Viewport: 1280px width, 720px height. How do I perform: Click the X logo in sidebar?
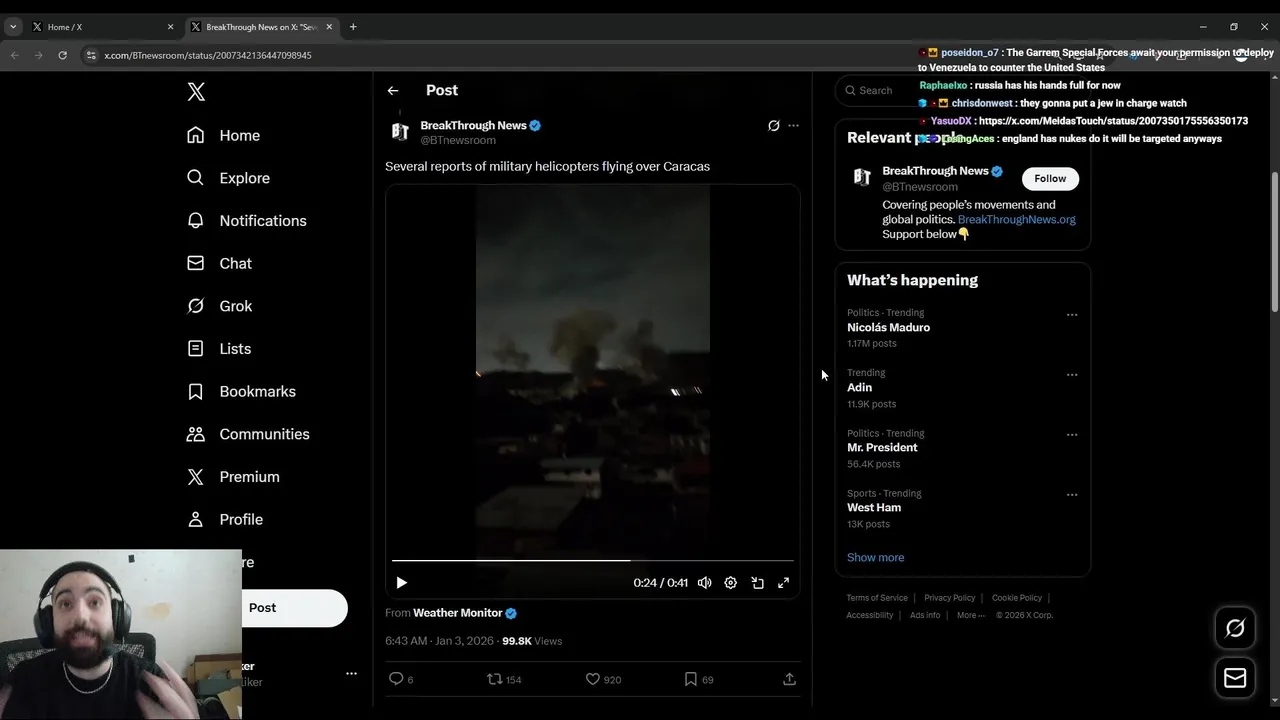[196, 92]
